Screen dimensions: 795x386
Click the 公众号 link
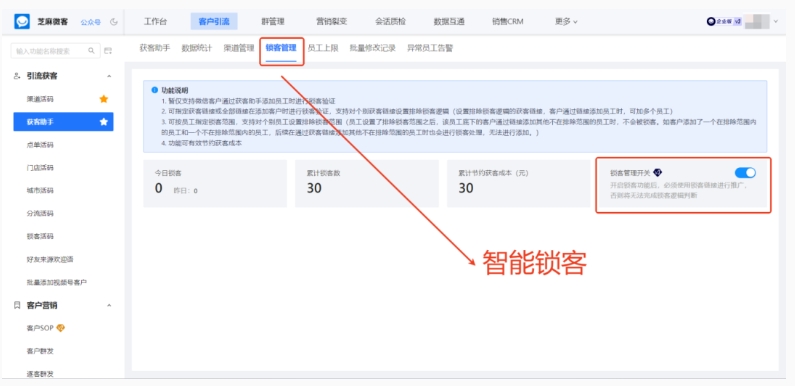91,22
